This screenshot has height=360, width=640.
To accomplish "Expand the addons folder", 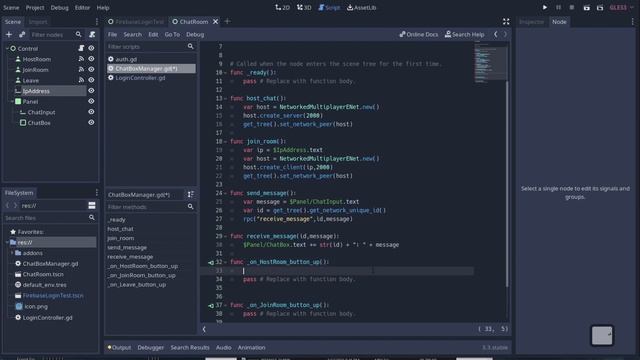I will click(12, 253).
